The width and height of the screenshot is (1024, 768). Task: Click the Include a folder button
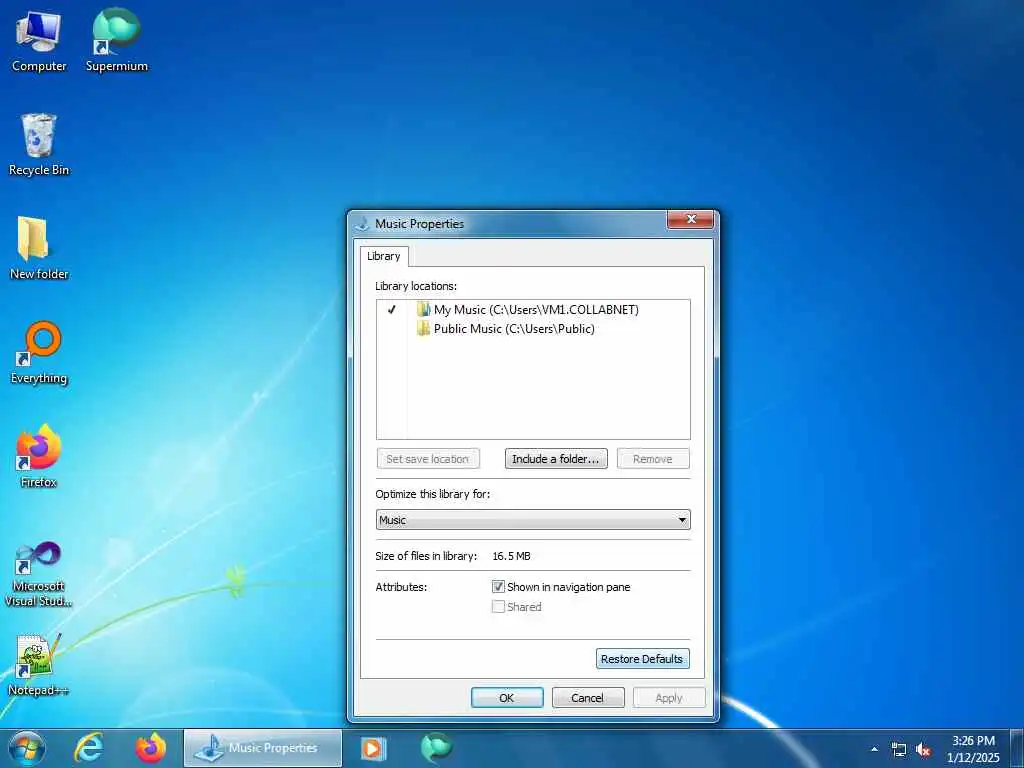click(556, 458)
